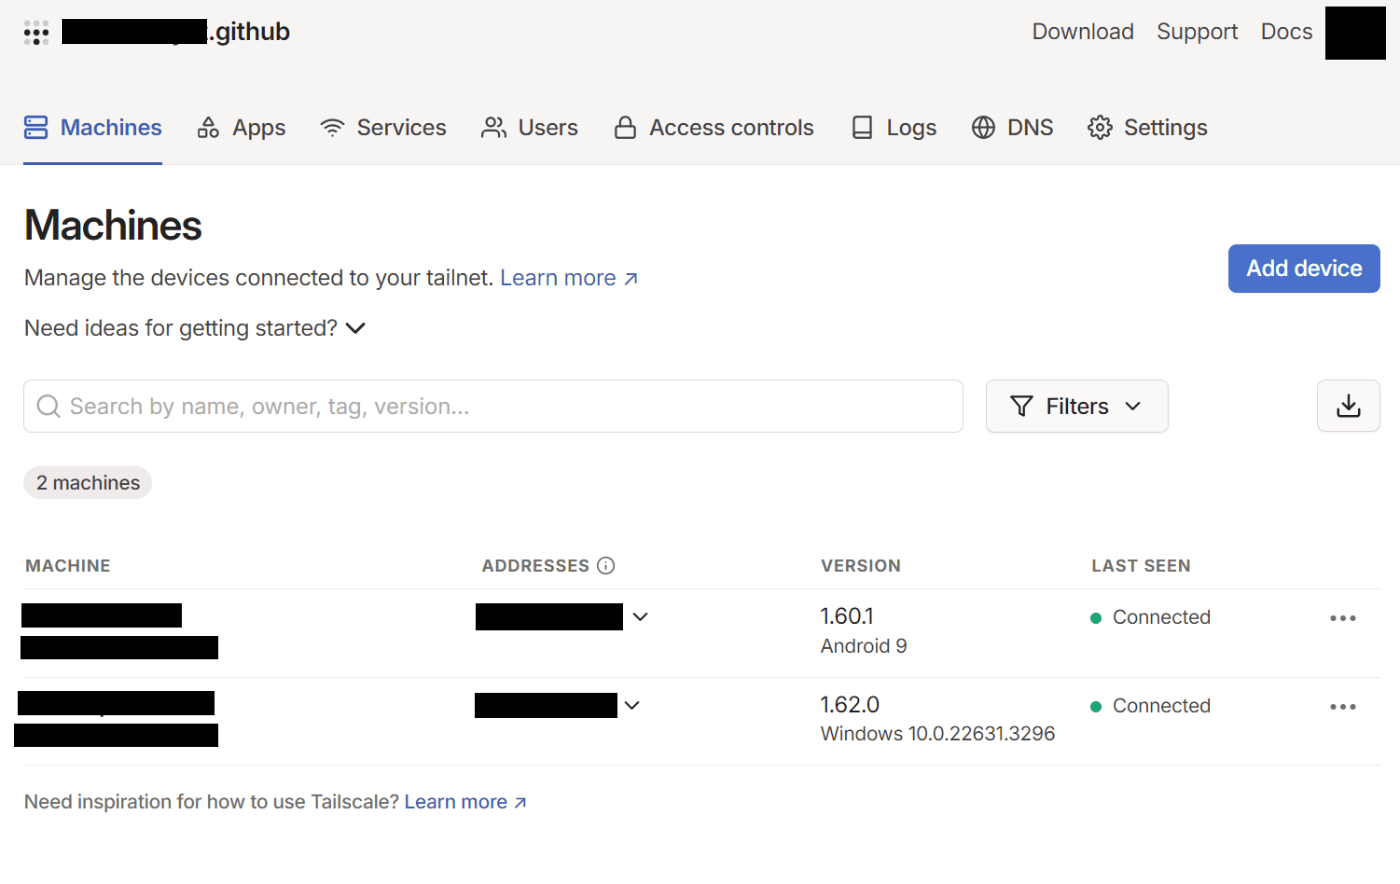The width and height of the screenshot is (1400, 884).
Task: Open the user profile avatar menu
Action: tap(1355, 33)
